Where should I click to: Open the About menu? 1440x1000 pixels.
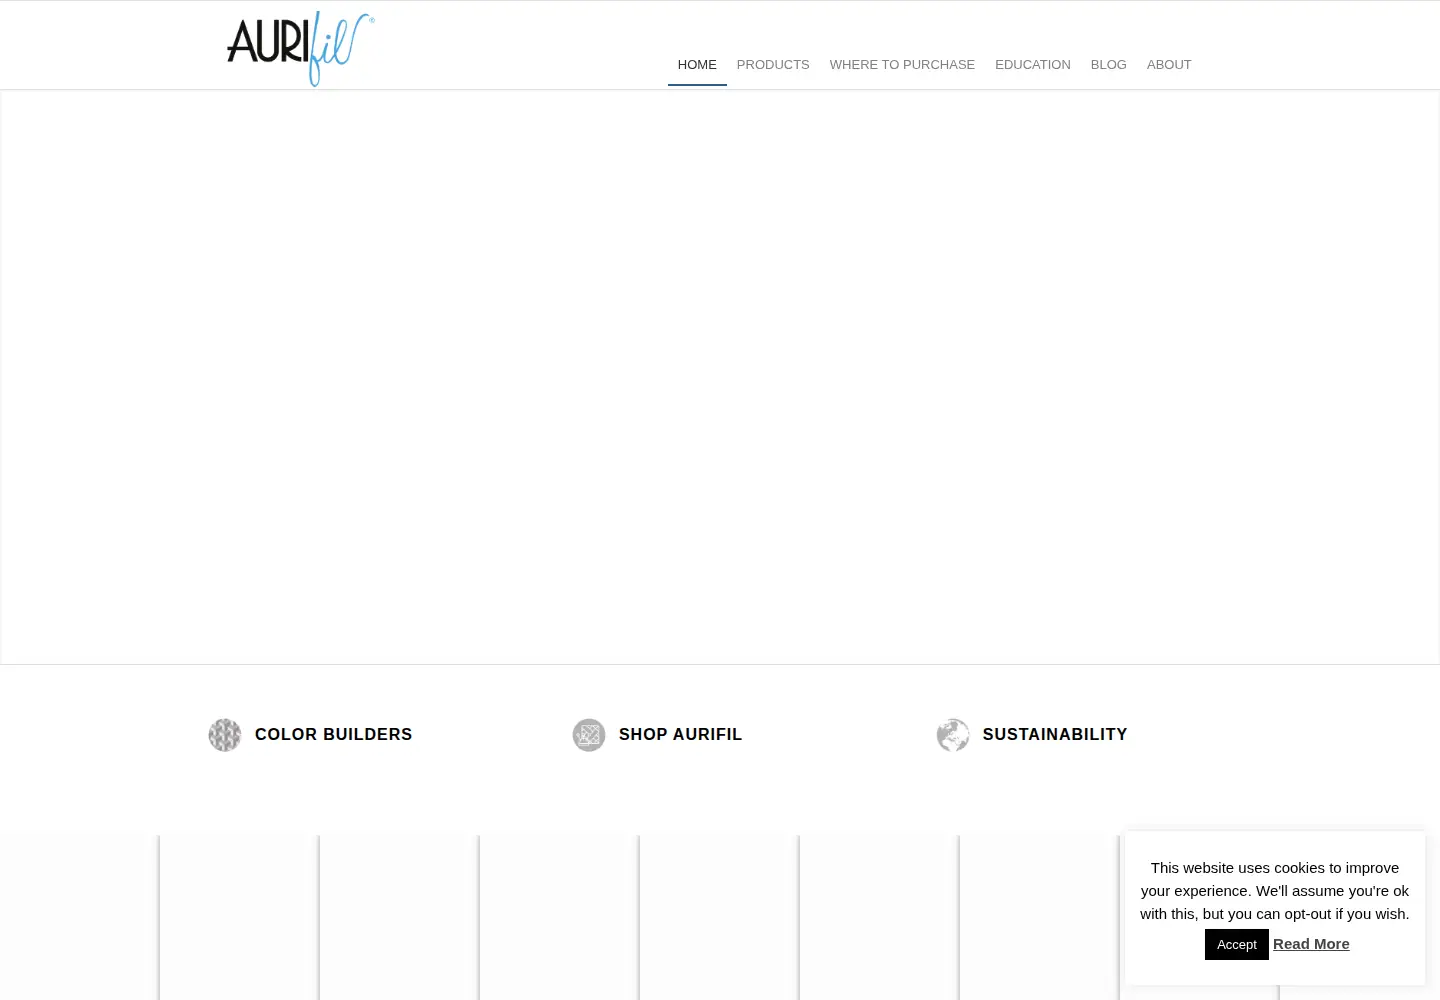tap(1169, 65)
